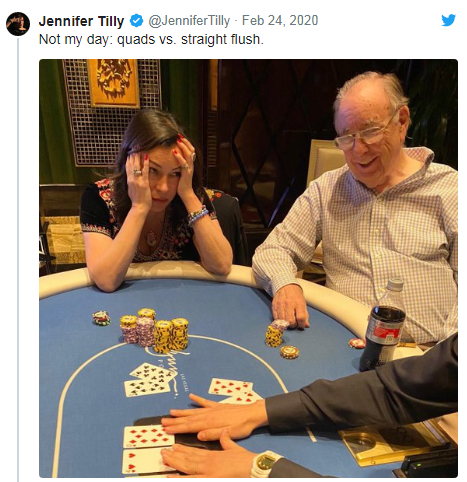Open Jennifer Tilly's round profile avatar

pyautogui.click(x=18, y=24)
